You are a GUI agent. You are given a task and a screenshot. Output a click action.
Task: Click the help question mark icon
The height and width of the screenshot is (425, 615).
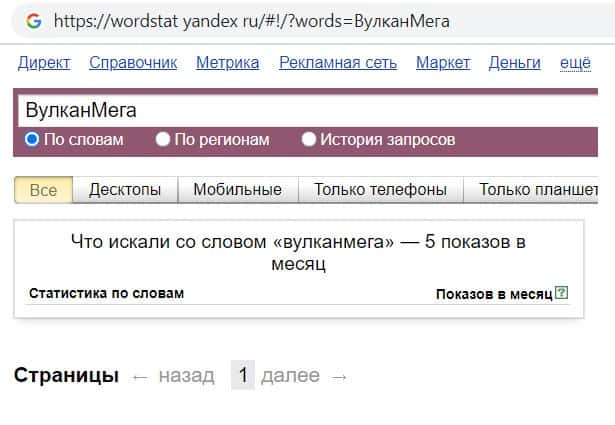561,293
